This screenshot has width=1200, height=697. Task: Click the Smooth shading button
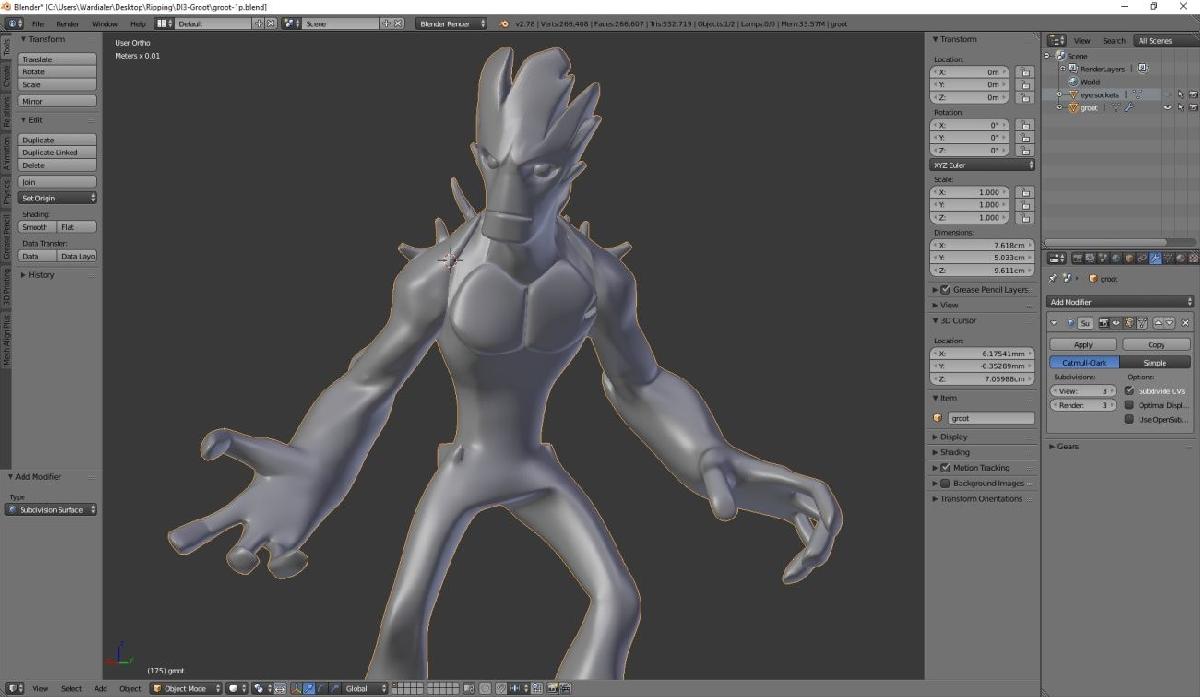(36, 227)
